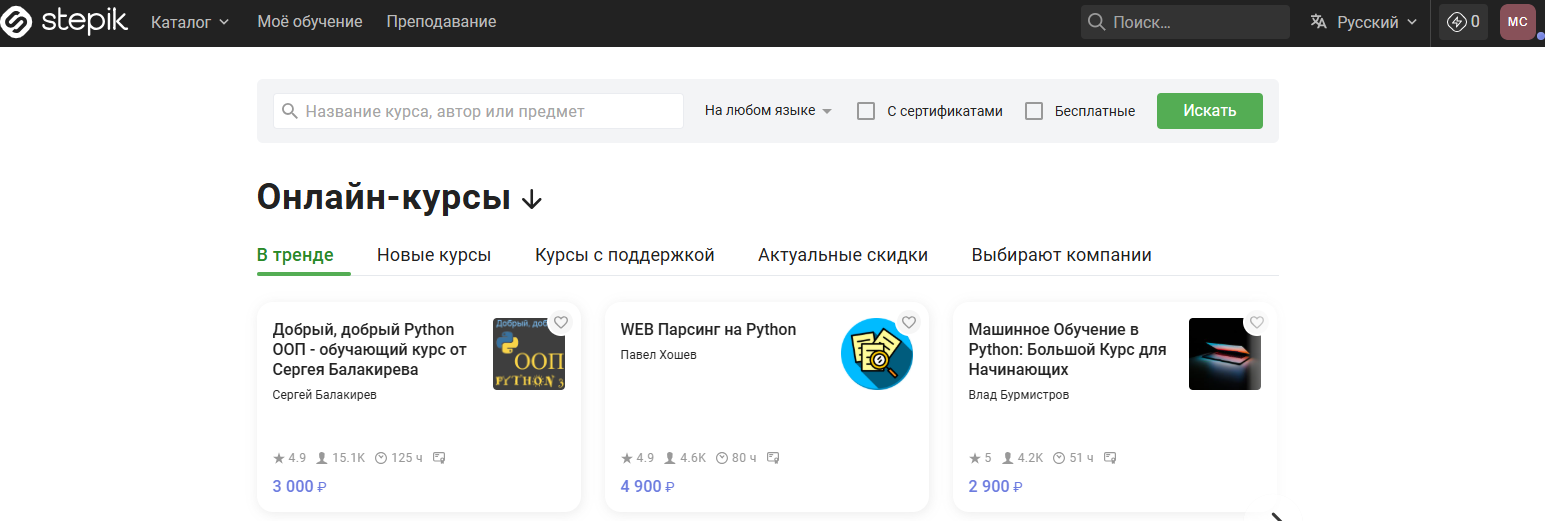This screenshot has width=1545, height=521.
Task: Favorite the Машинное Обучение в Python course
Action: point(1257,322)
